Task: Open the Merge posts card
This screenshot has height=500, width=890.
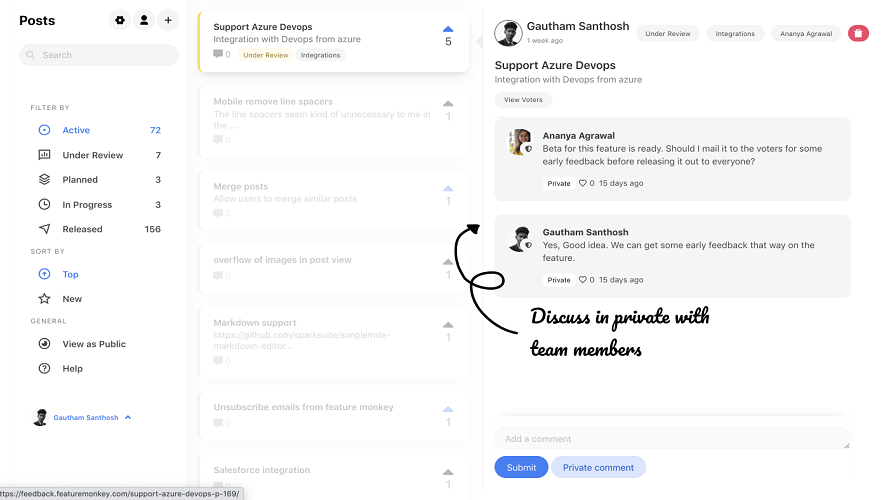Action: click(334, 200)
